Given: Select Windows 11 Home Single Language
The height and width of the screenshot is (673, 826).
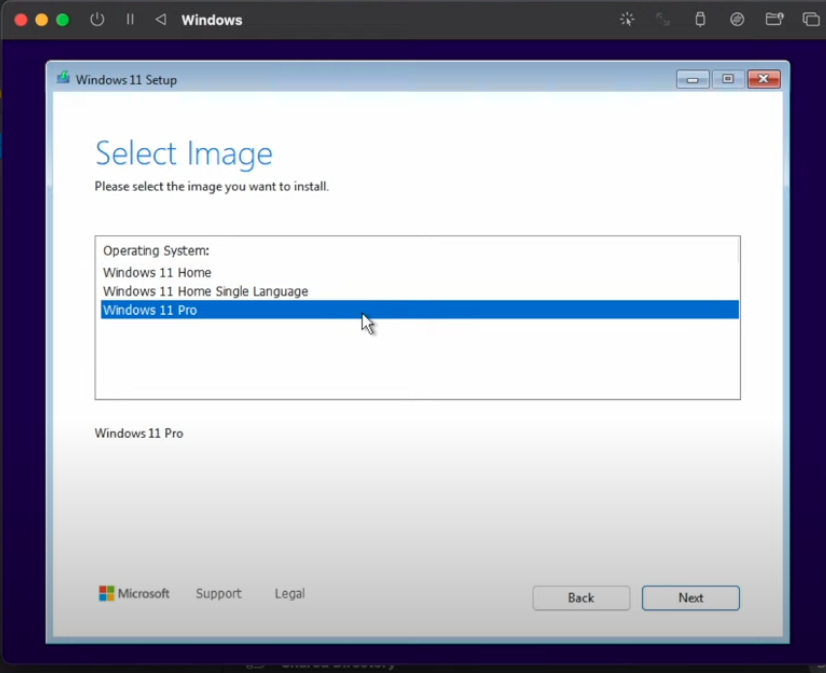Looking at the screenshot, I should 419,291.
